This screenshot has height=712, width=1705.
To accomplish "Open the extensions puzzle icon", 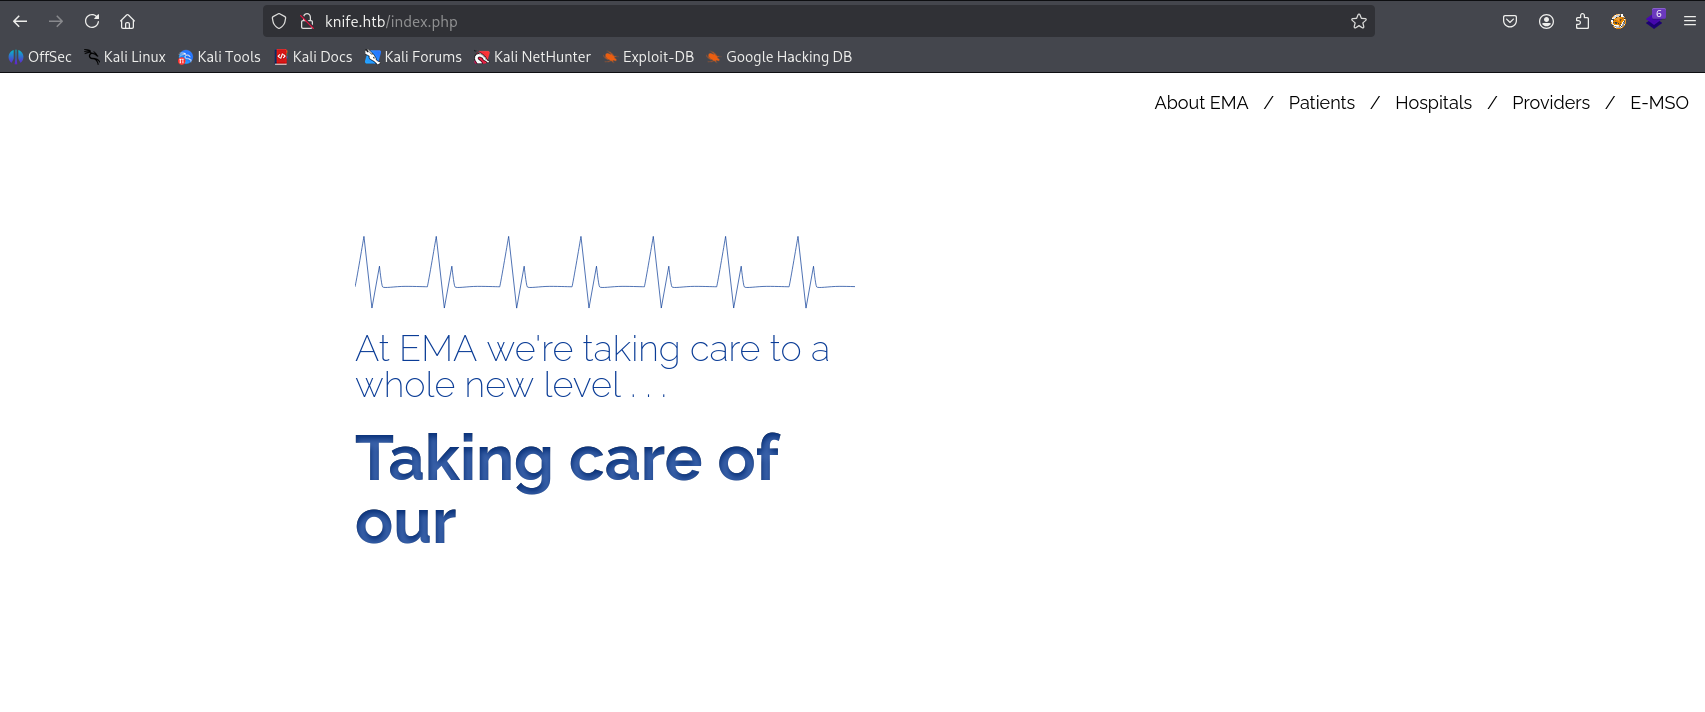I will pyautogui.click(x=1582, y=21).
